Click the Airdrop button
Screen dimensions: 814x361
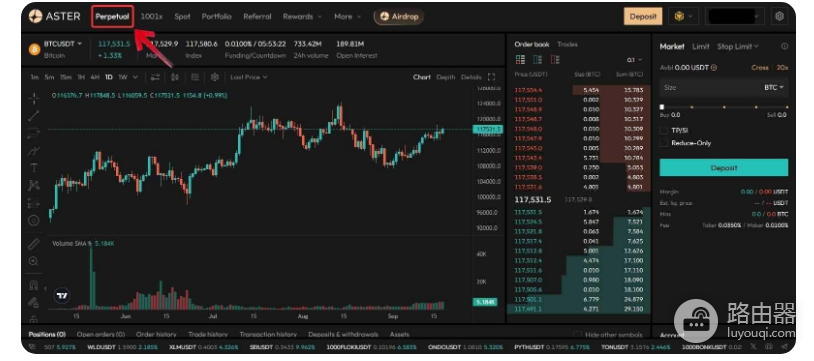pos(399,16)
